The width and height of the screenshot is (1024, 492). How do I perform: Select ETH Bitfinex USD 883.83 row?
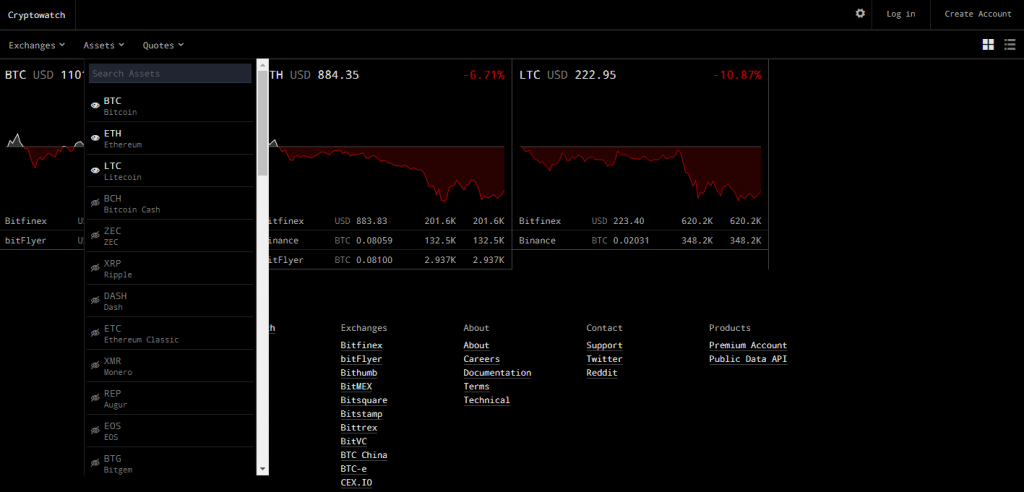pos(391,221)
